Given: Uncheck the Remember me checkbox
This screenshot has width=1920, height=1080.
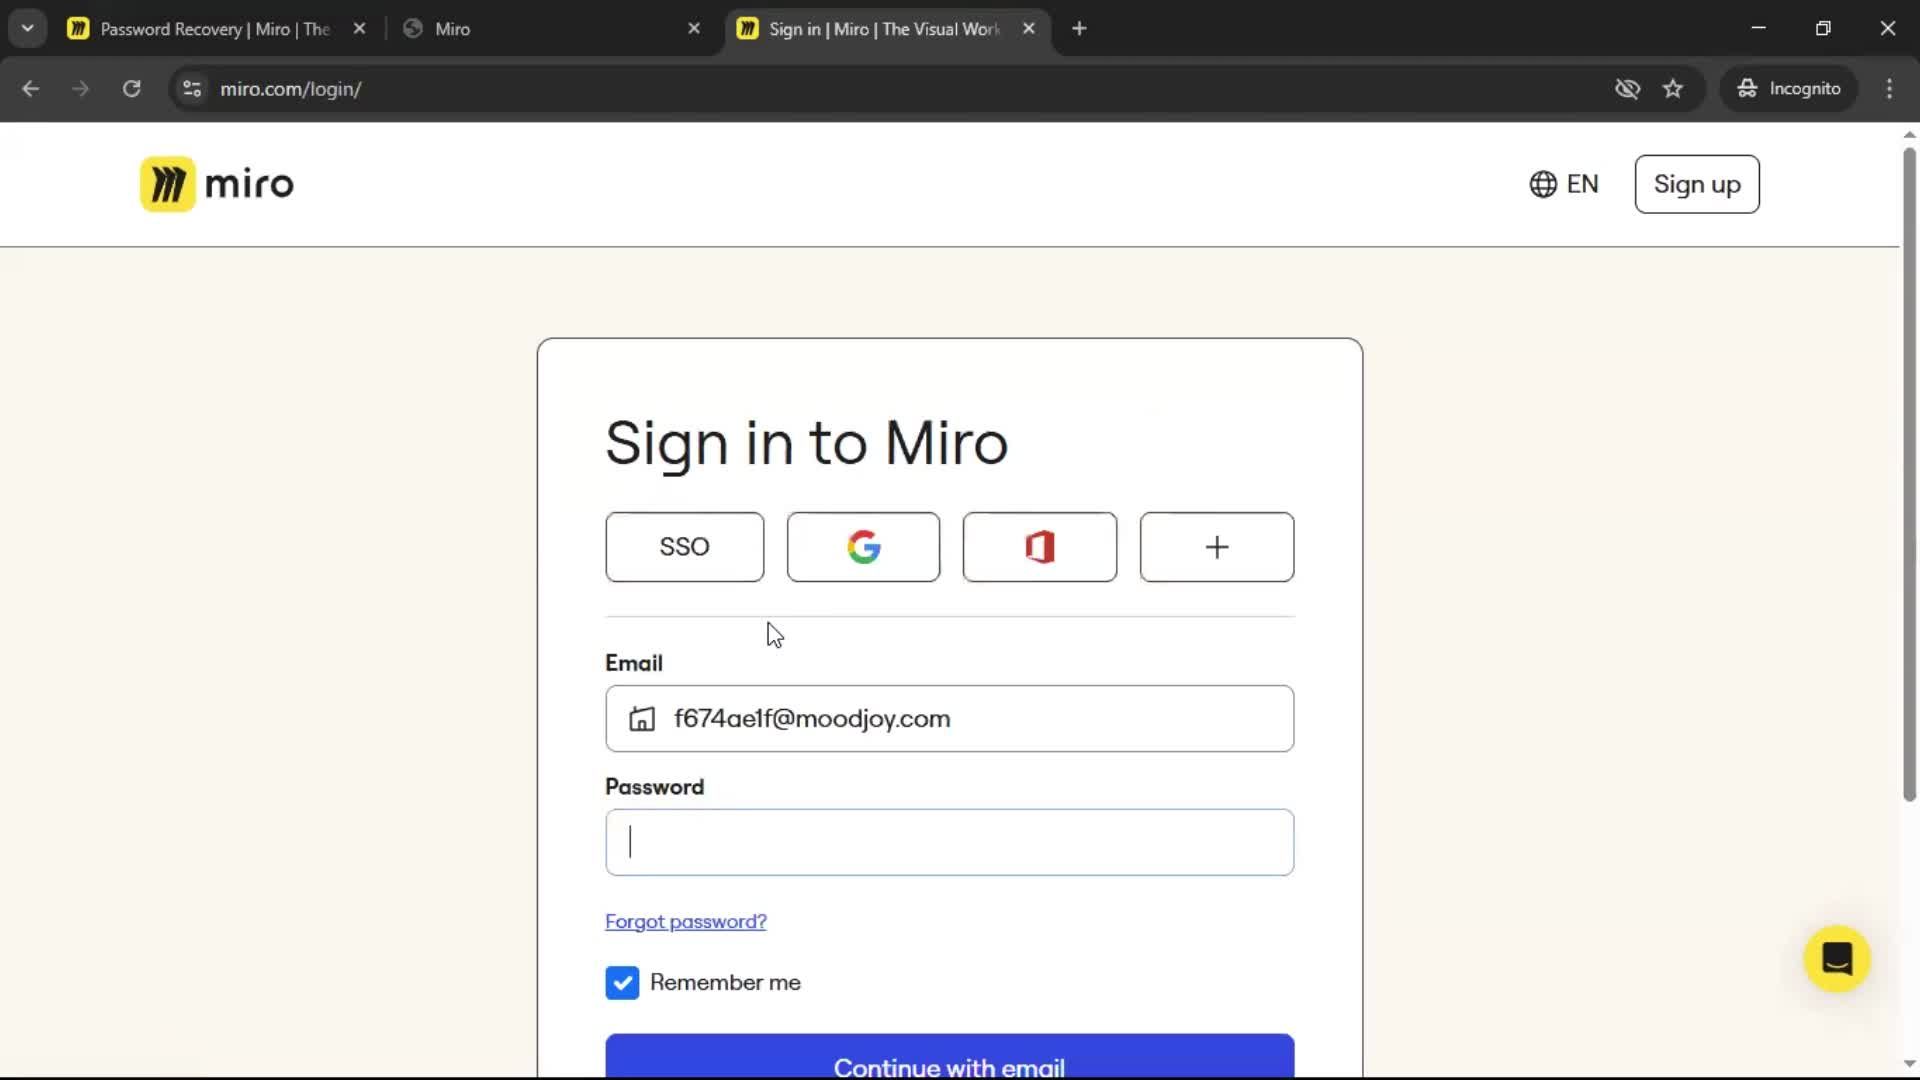Looking at the screenshot, I should (x=622, y=983).
